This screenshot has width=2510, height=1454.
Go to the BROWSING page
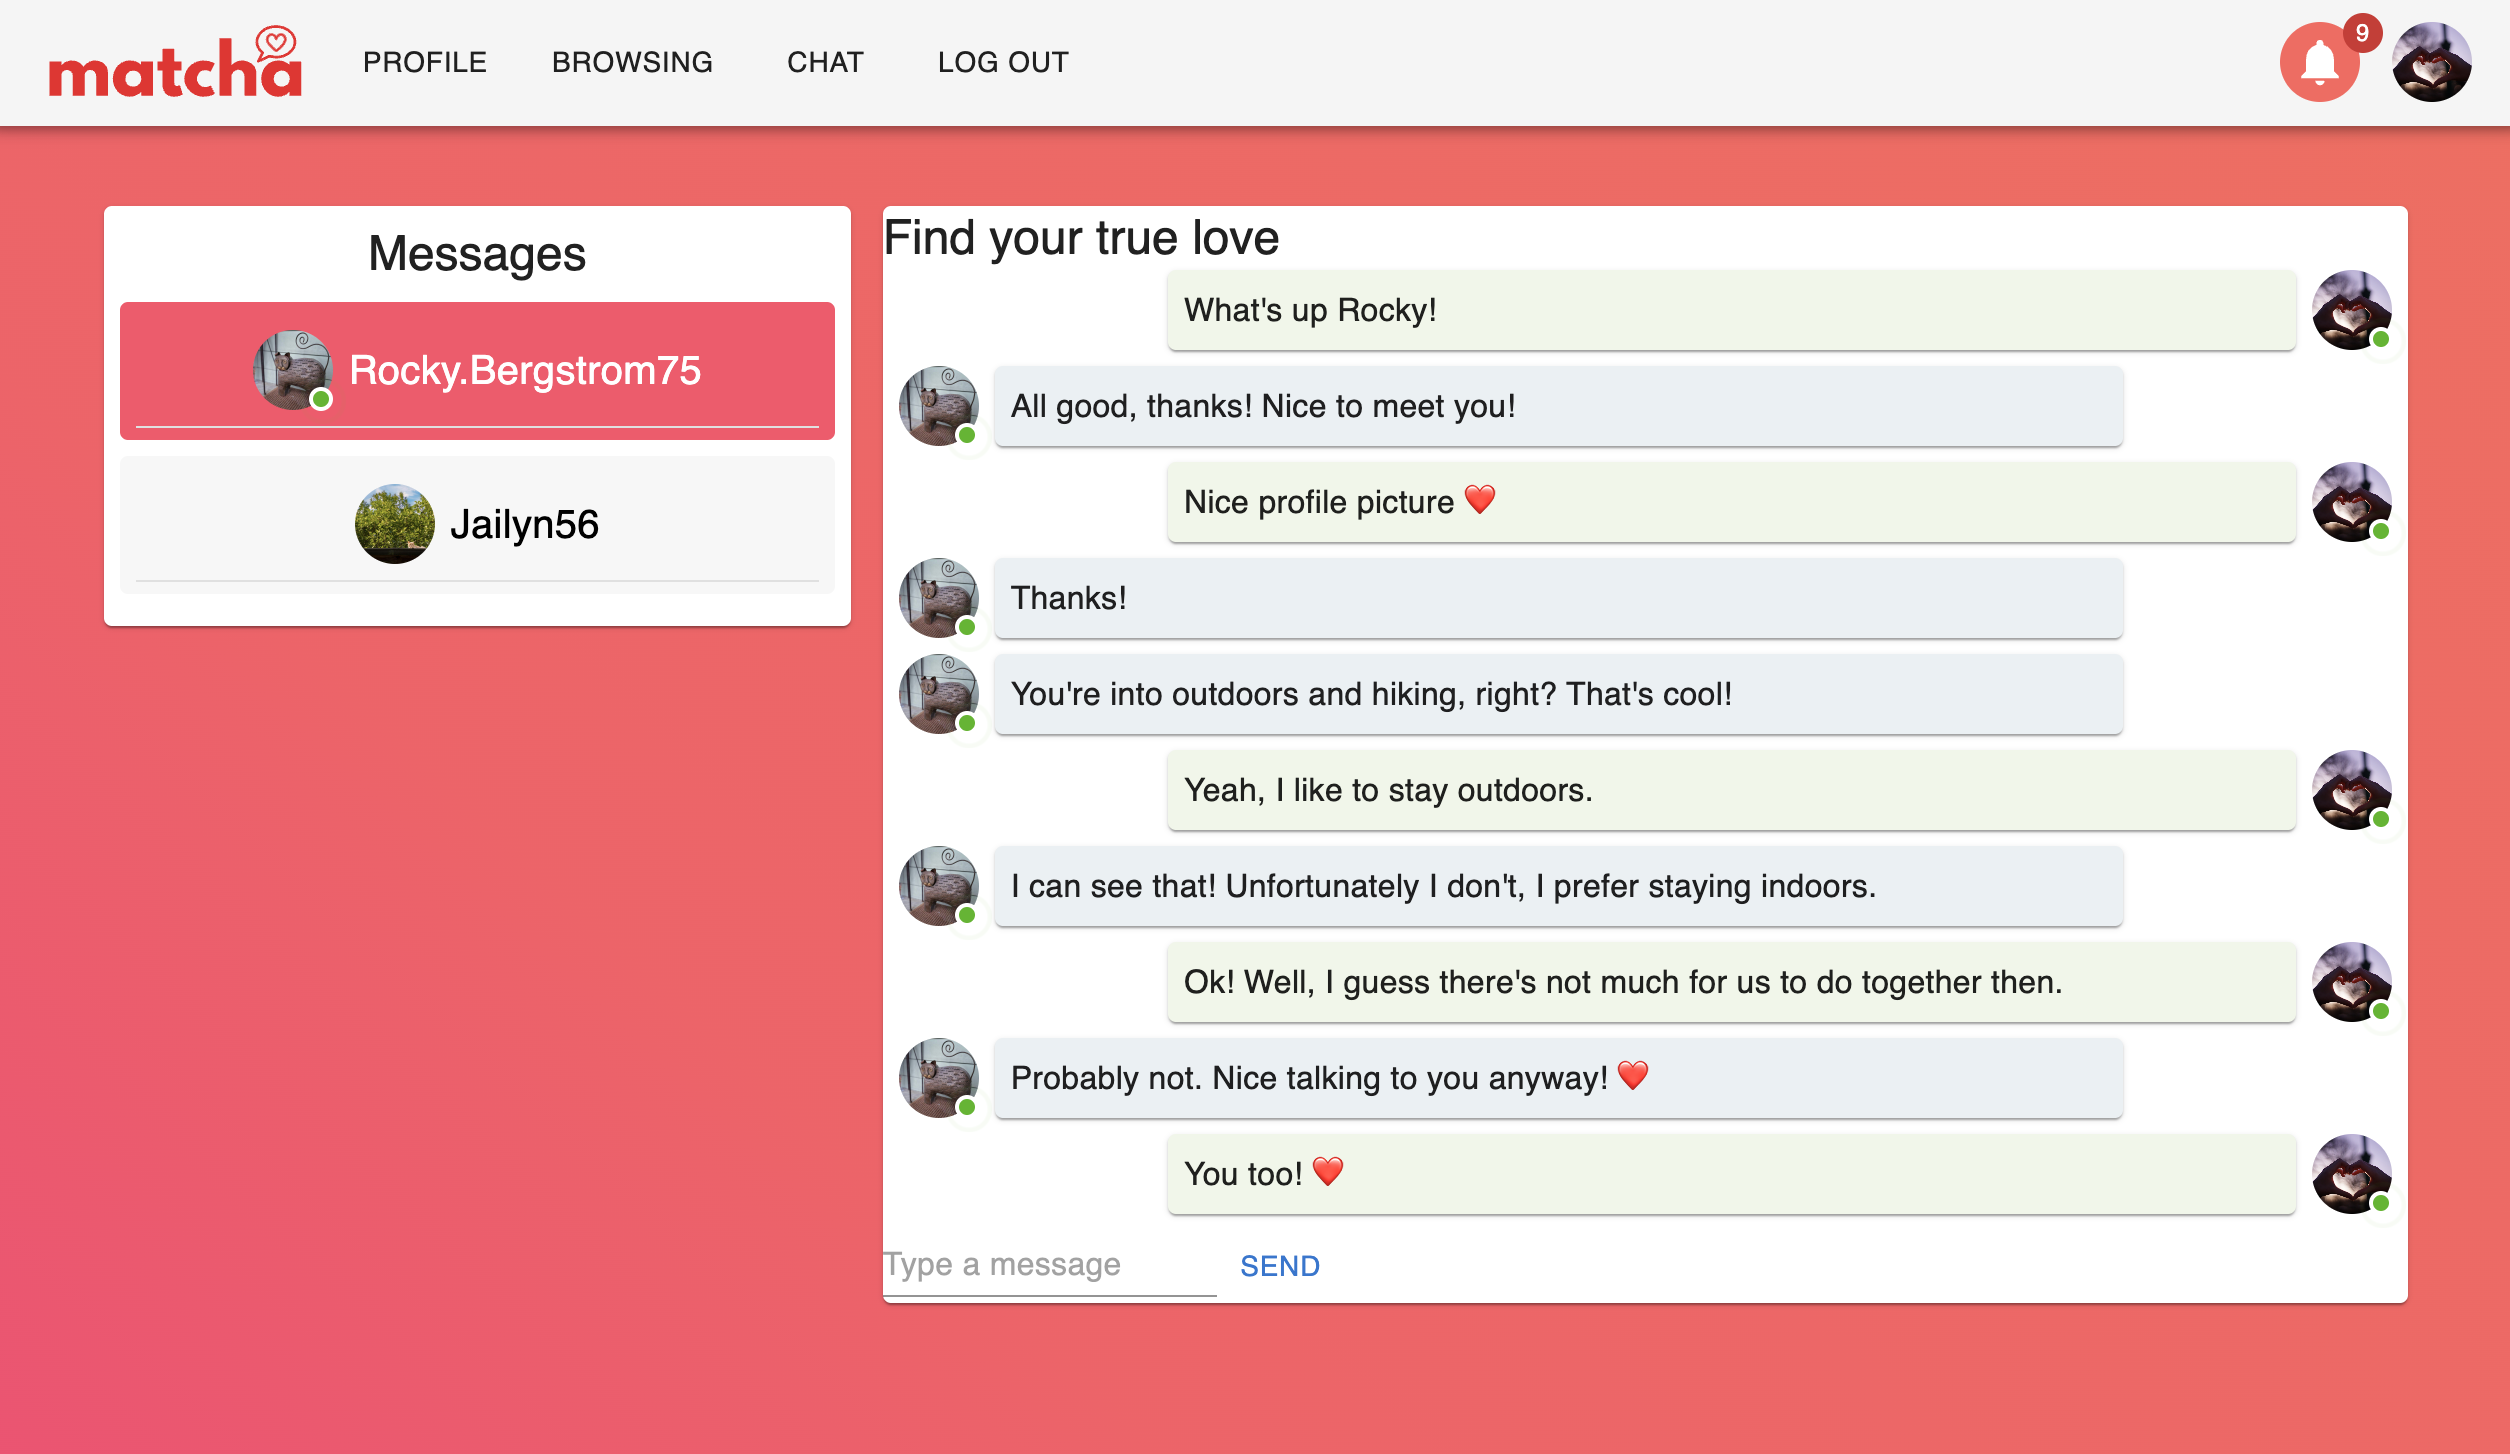(632, 62)
